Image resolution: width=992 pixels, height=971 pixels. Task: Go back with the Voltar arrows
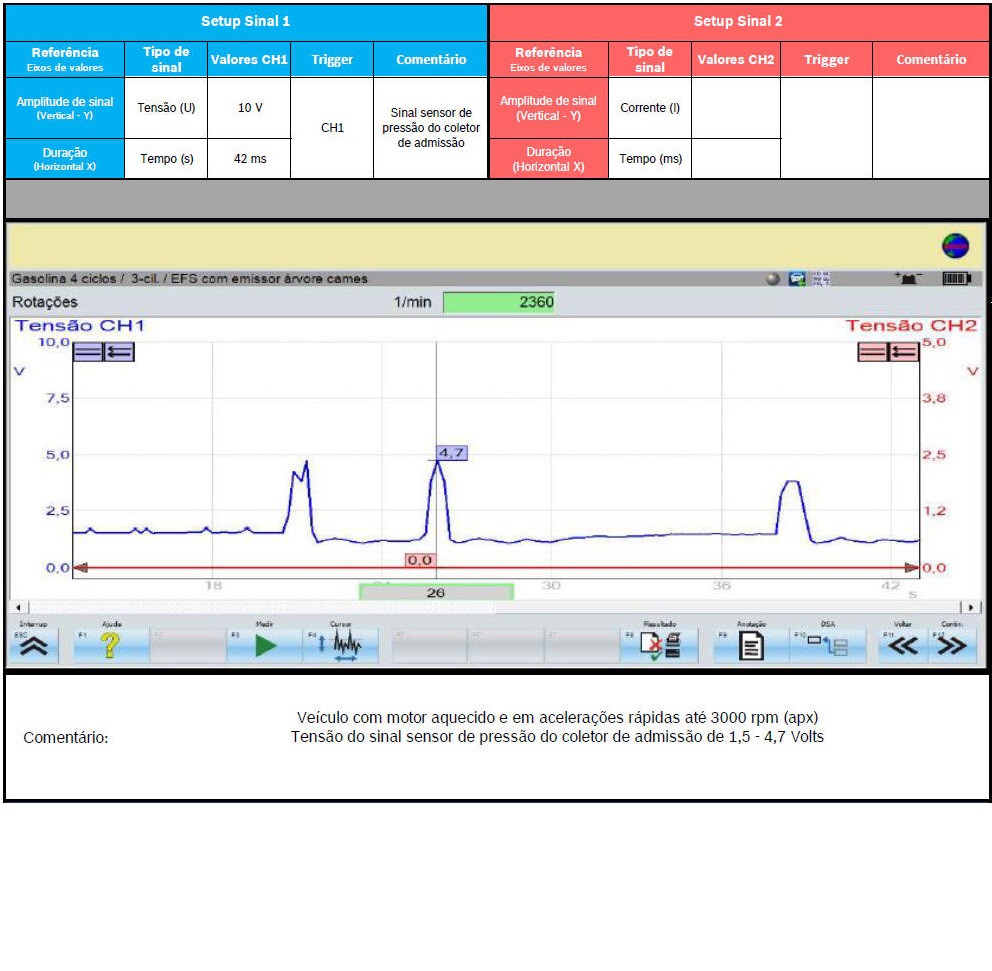click(x=902, y=646)
